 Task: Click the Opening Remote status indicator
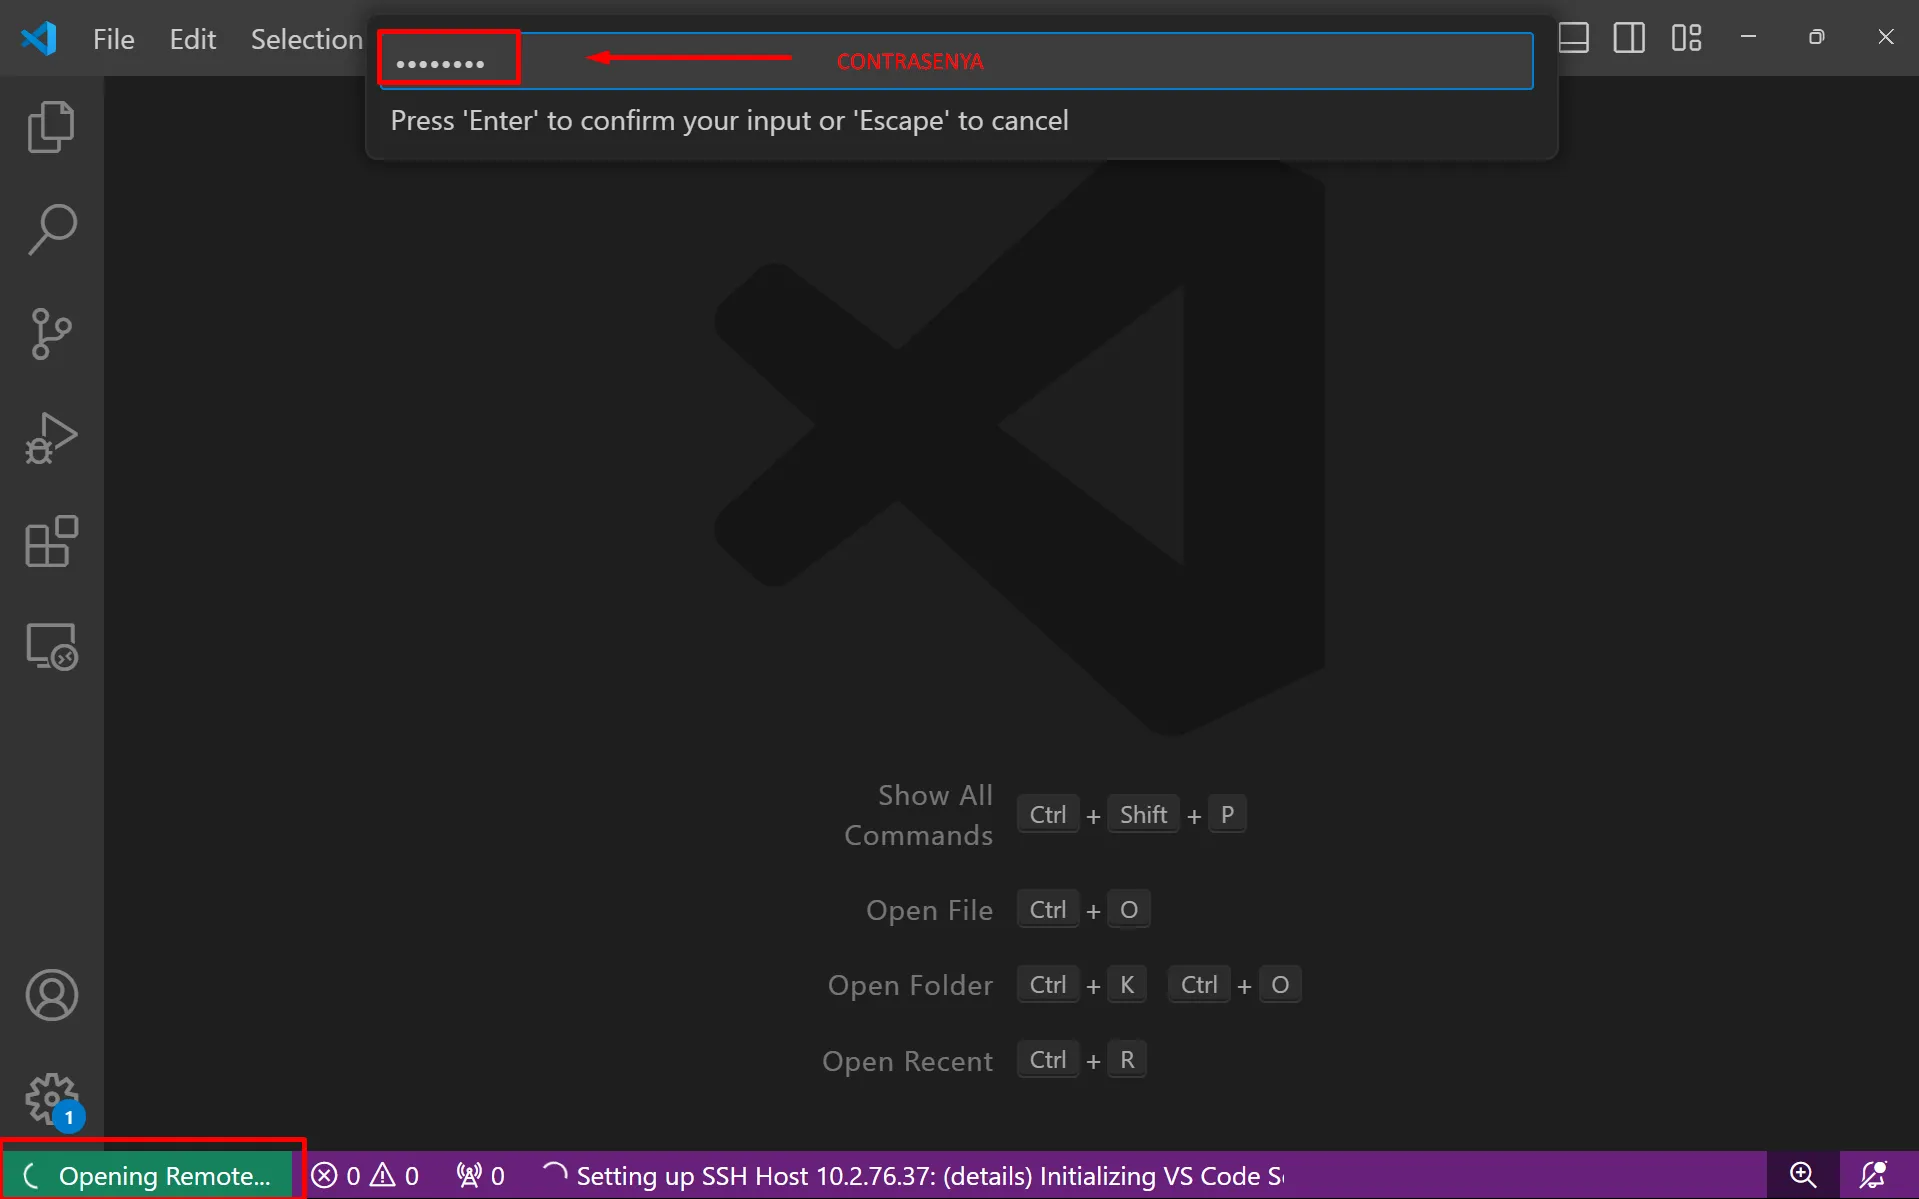pyautogui.click(x=148, y=1176)
